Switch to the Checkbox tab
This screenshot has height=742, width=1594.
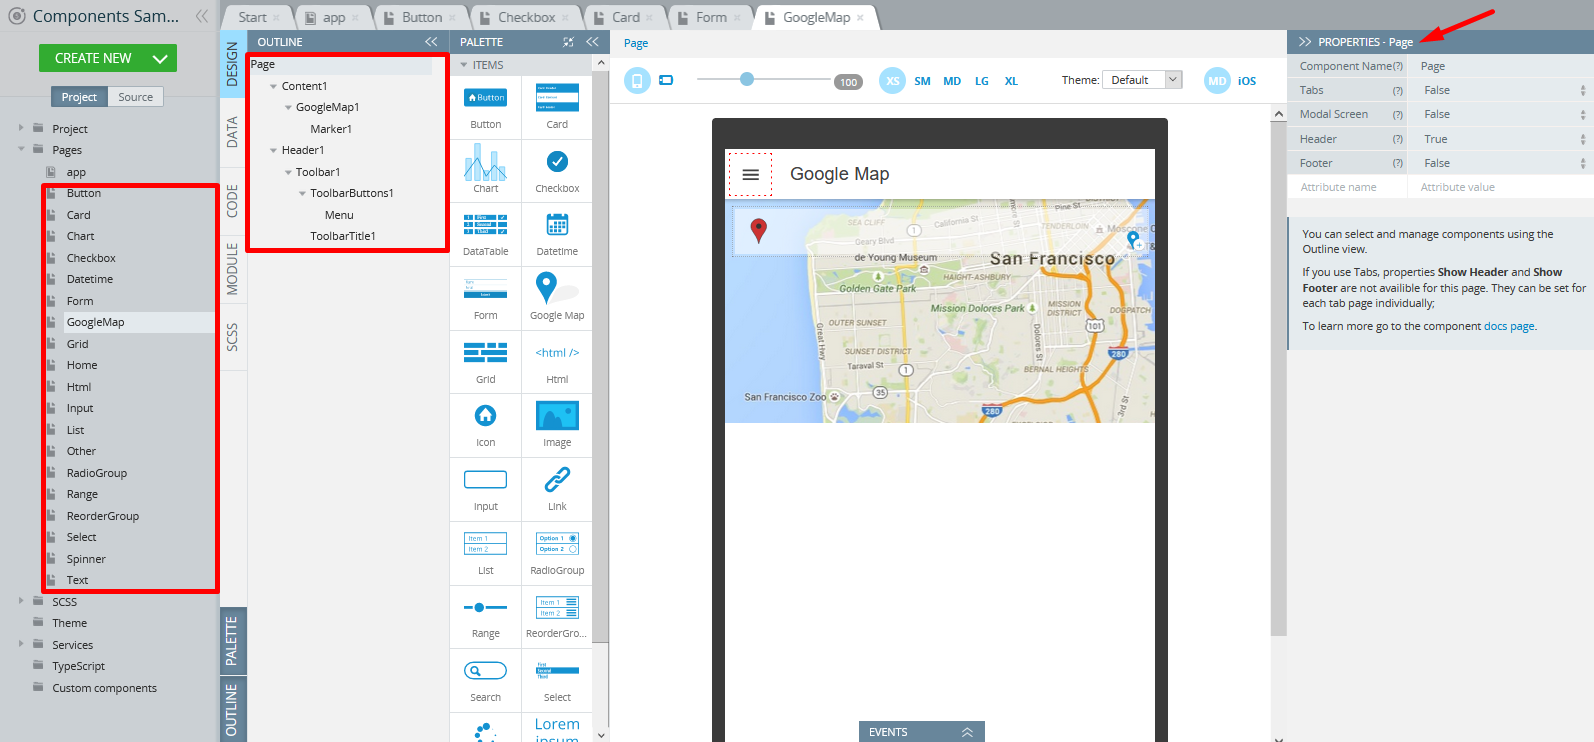coord(527,17)
